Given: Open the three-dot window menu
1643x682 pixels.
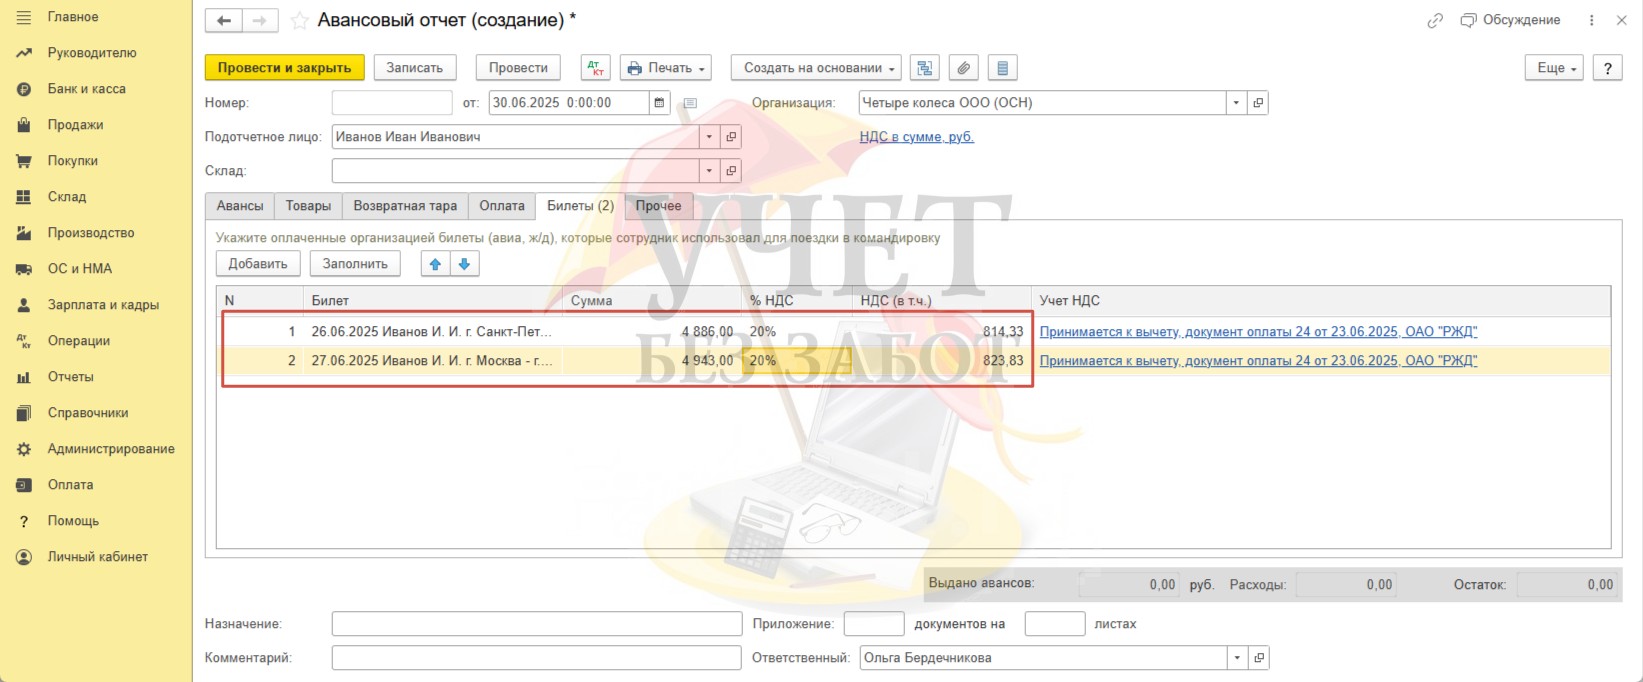Looking at the screenshot, I should click(1592, 20).
